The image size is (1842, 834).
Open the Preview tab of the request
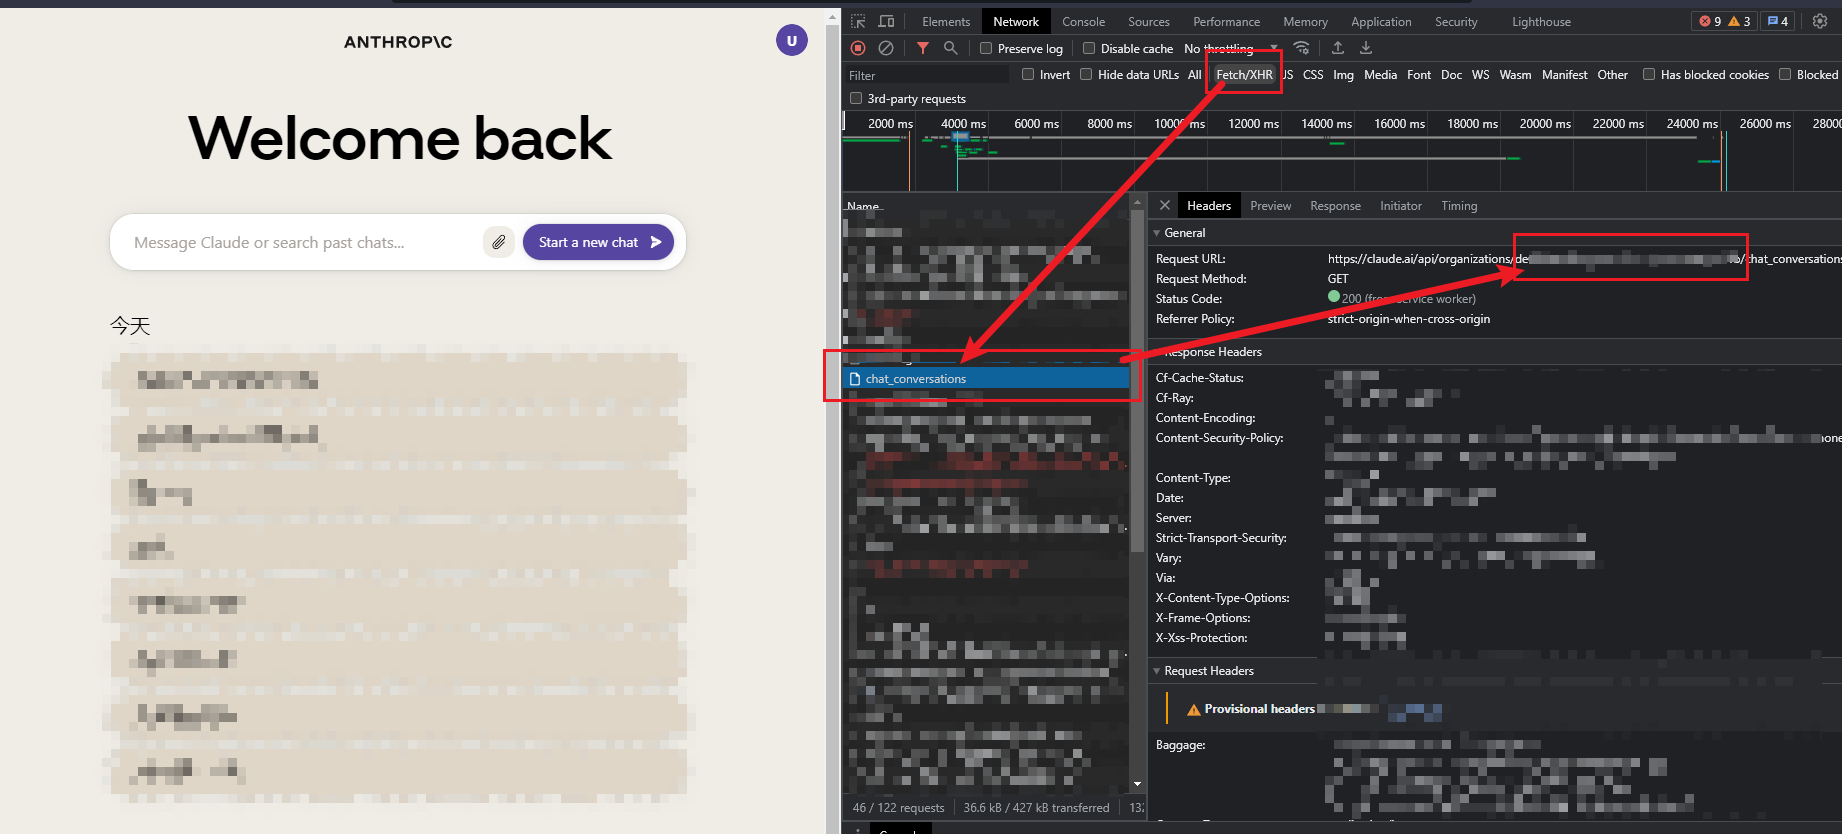tap(1270, 205)
